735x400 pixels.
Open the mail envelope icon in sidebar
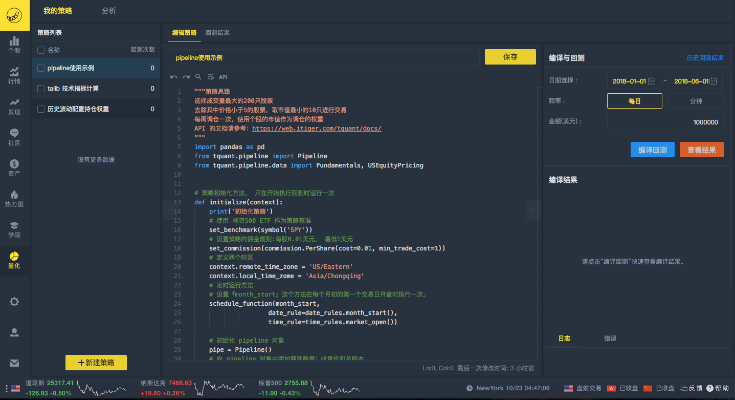click(14, 363)
